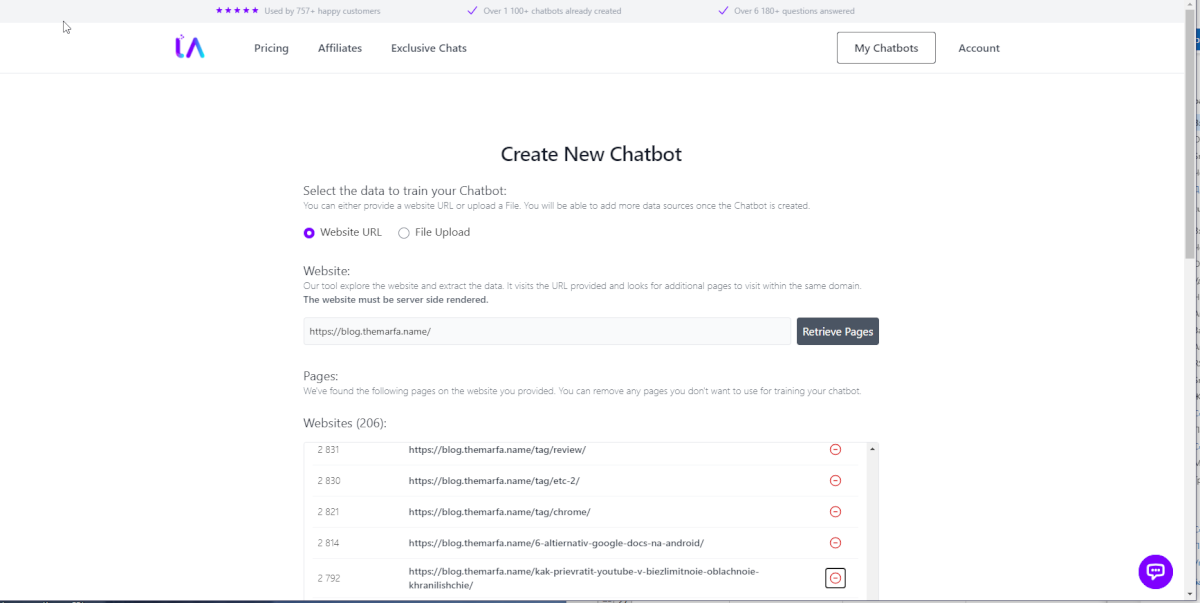Open the Affiliates menu item
This screenshot has width=1200, height=603.
340,48
